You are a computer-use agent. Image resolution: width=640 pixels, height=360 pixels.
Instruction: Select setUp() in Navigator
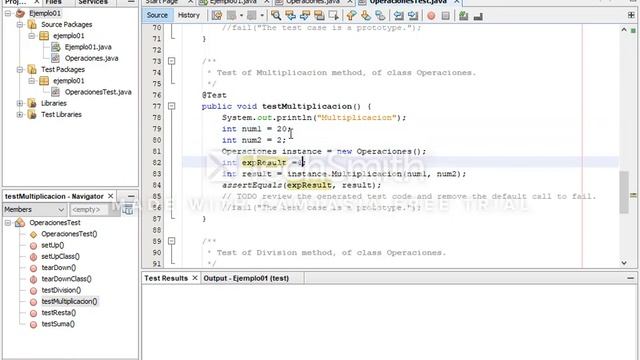(52, 245)
